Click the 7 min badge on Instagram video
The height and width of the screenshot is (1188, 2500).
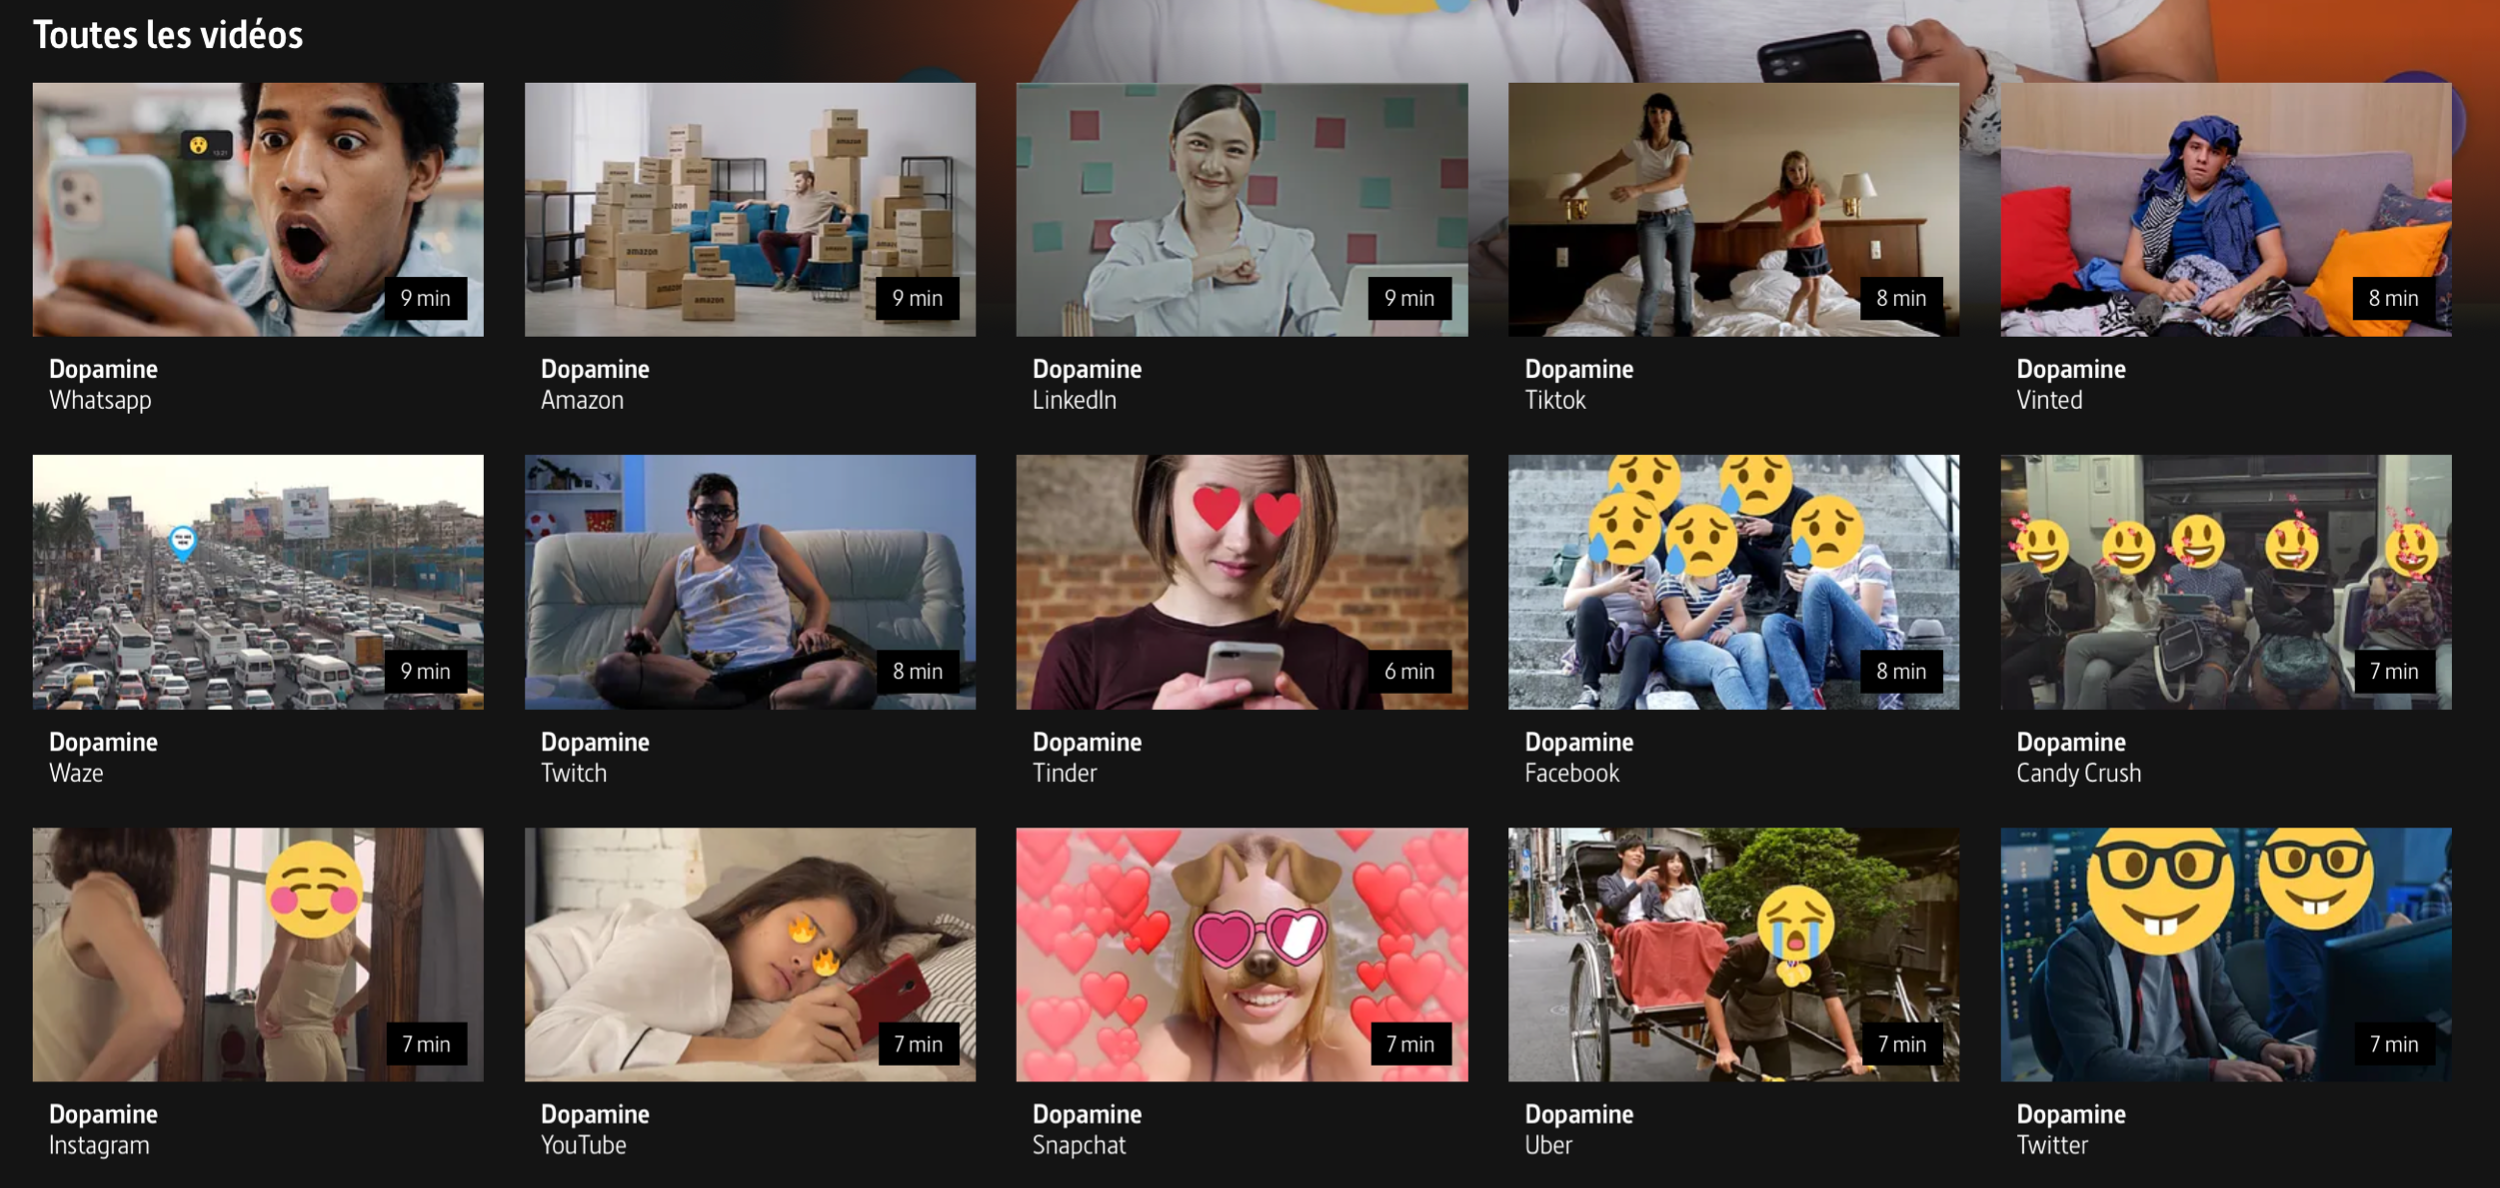[x=427, y=1044]
